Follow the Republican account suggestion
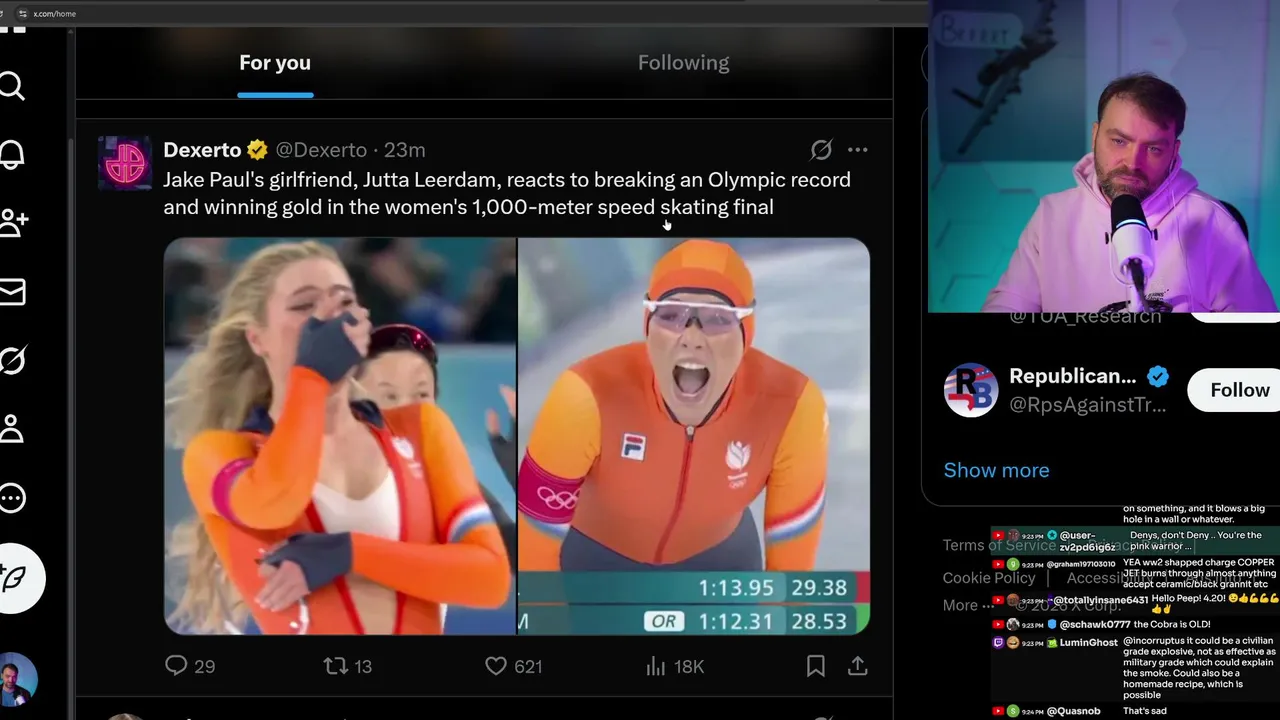This screenshot has width=1280, height=720. click(x=1237, y=390)
